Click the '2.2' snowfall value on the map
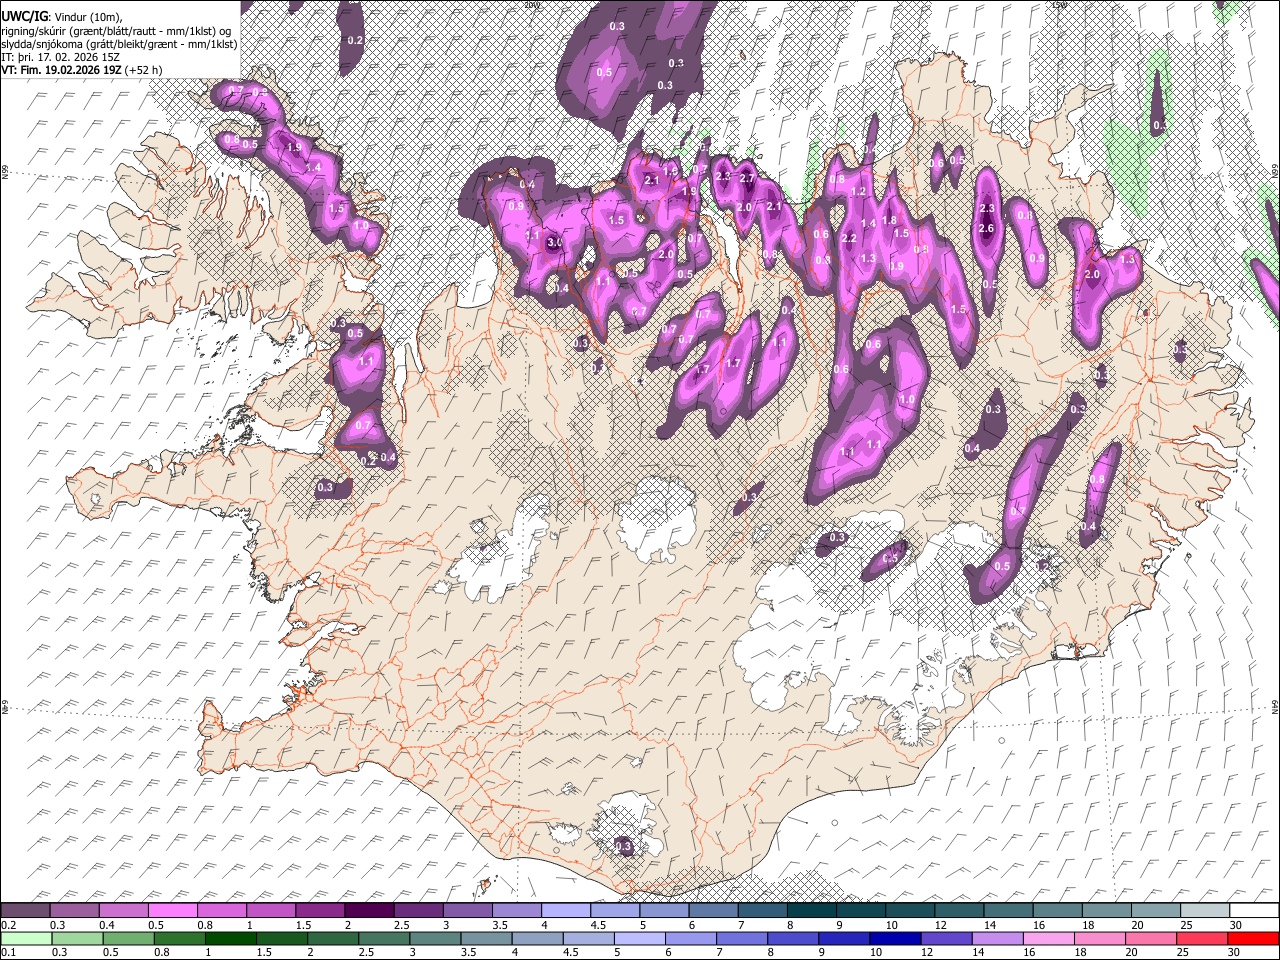Image resolution: width=1280 pixels, height=960 pixels. [849, 238]
